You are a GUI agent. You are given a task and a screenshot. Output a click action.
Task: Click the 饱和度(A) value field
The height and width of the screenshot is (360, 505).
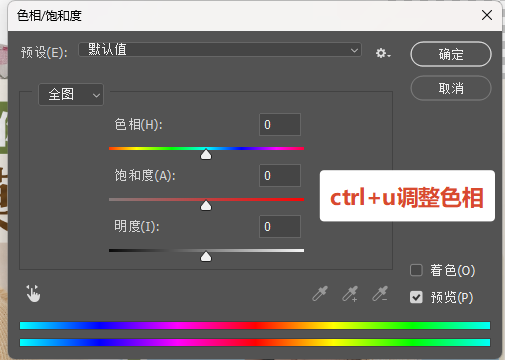point(280,176)
